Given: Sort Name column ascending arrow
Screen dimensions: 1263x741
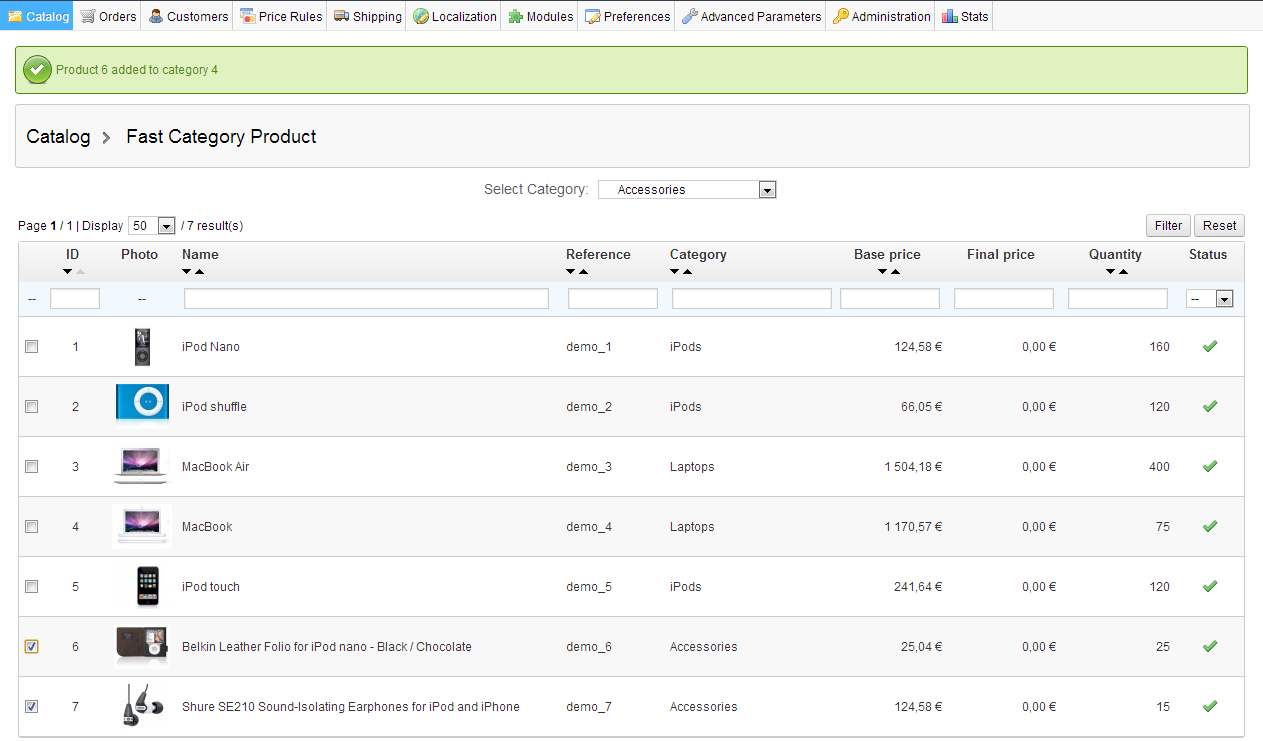Looking at the screenshot, I should pos(199,272).
